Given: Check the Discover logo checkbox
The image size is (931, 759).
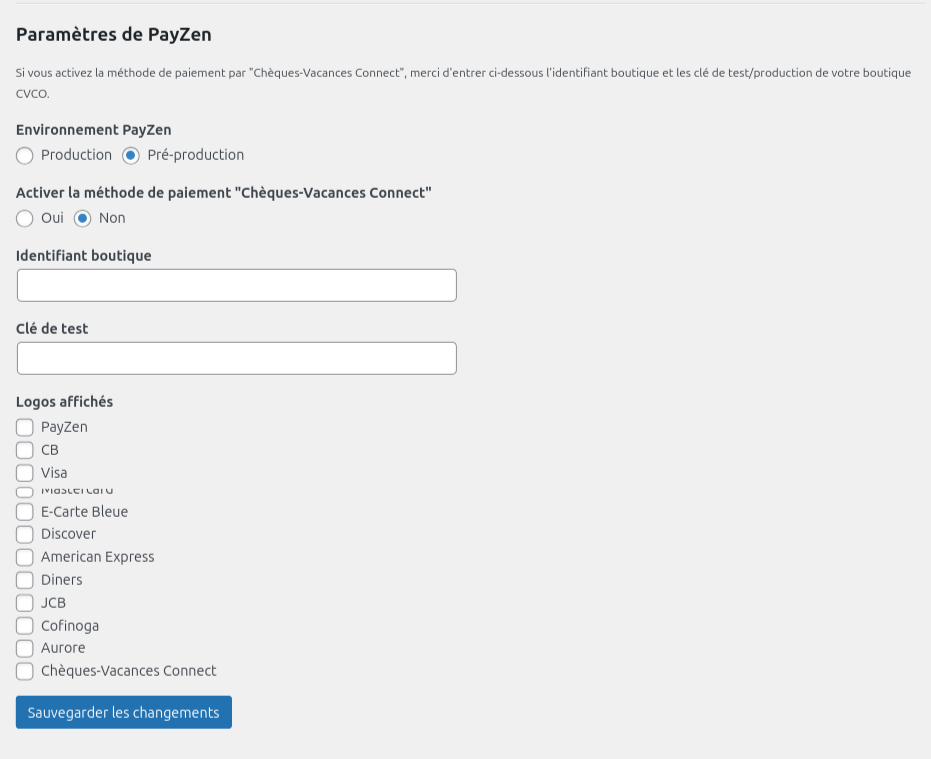Looking at the screenshot, I should point(24,534).
